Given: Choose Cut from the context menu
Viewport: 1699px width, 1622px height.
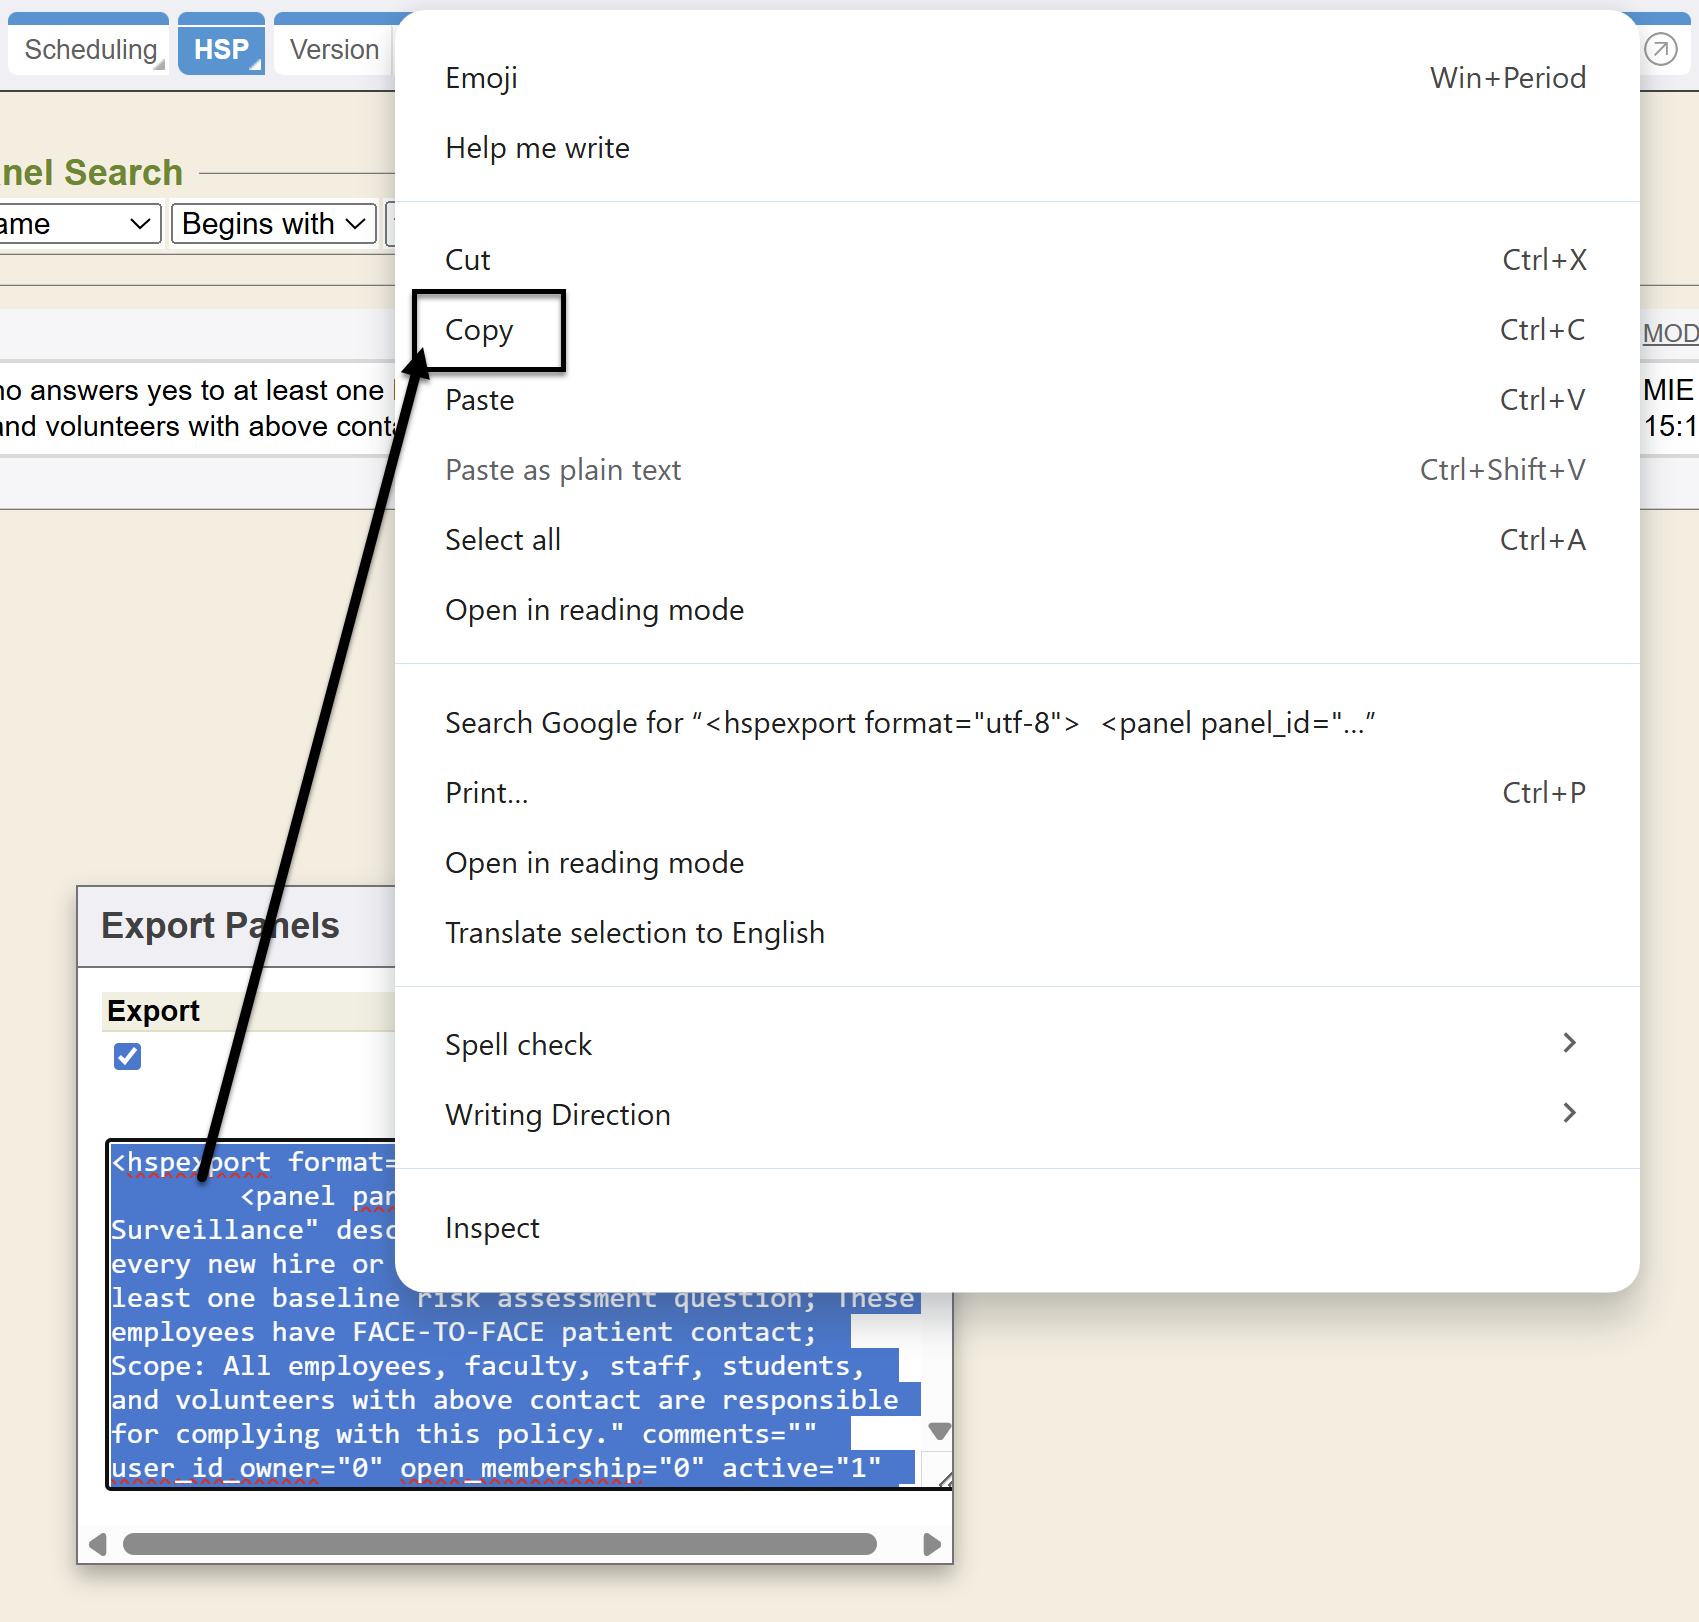Looking at the screenshot, I should coord(468,260).
